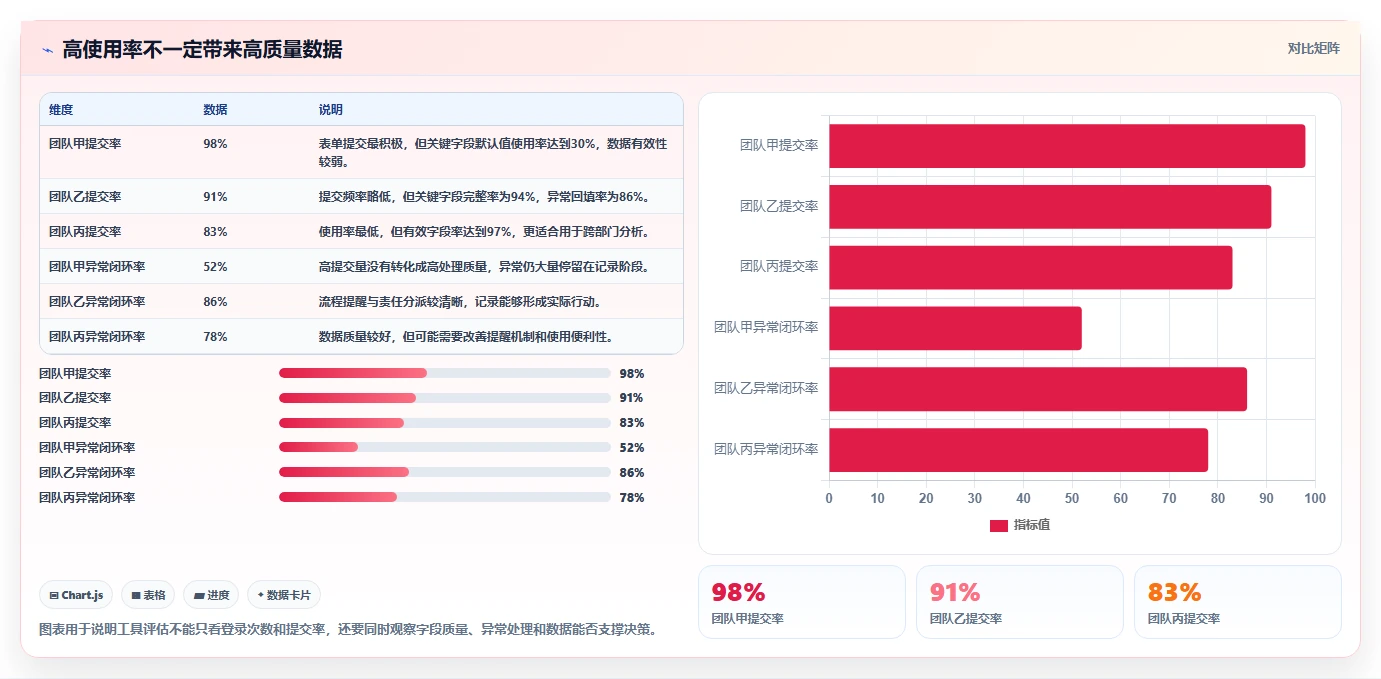Click the 数据 column header
Screen dimensions: 1381x679
215,110
